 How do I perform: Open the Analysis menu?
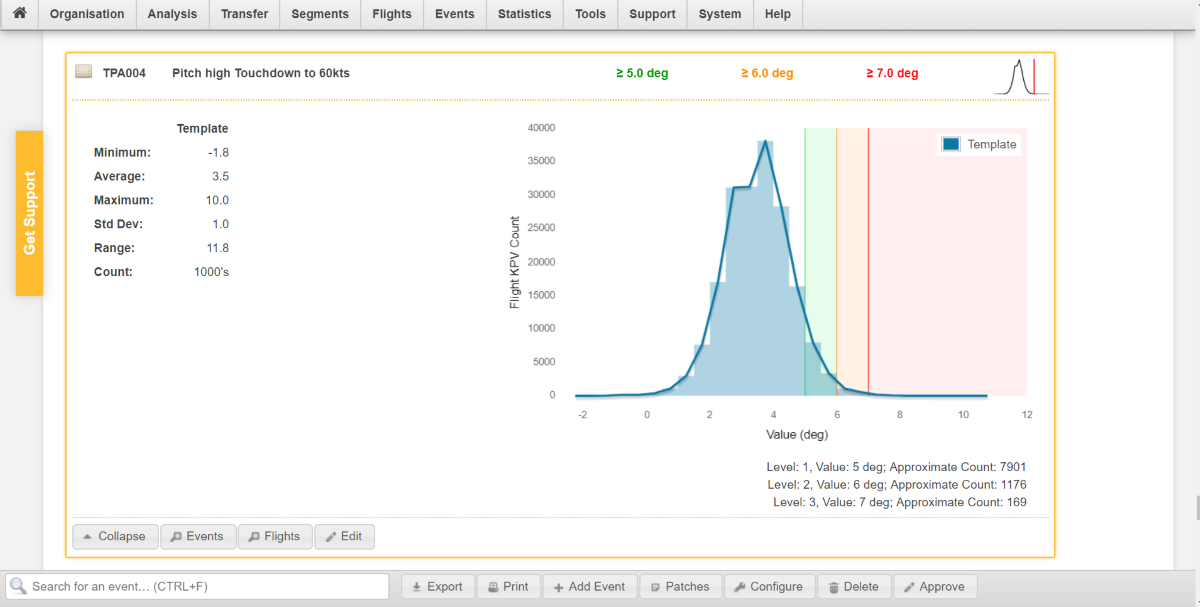point(173,14)
